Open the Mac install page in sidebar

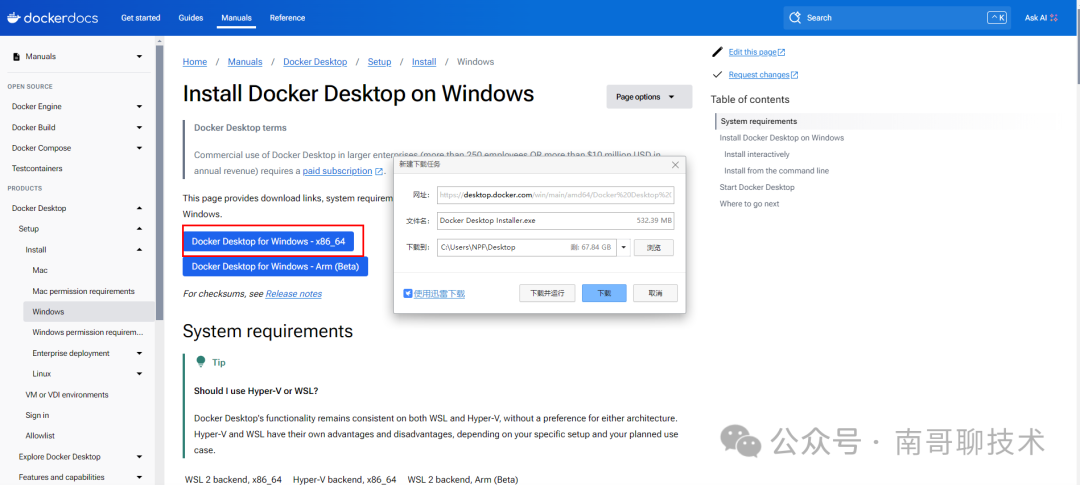(40, 270)
